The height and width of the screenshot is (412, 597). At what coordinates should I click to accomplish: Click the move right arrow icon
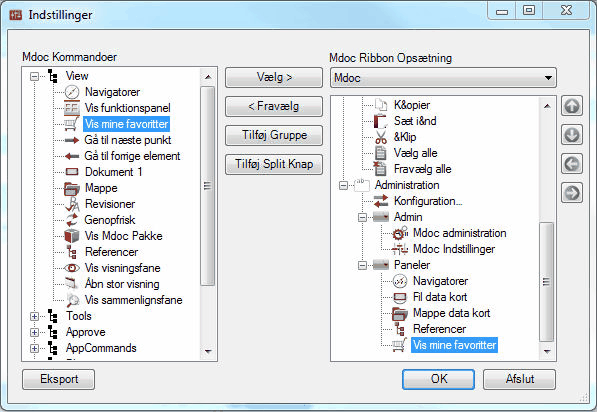pyautogui.click(x=571, y=193)
